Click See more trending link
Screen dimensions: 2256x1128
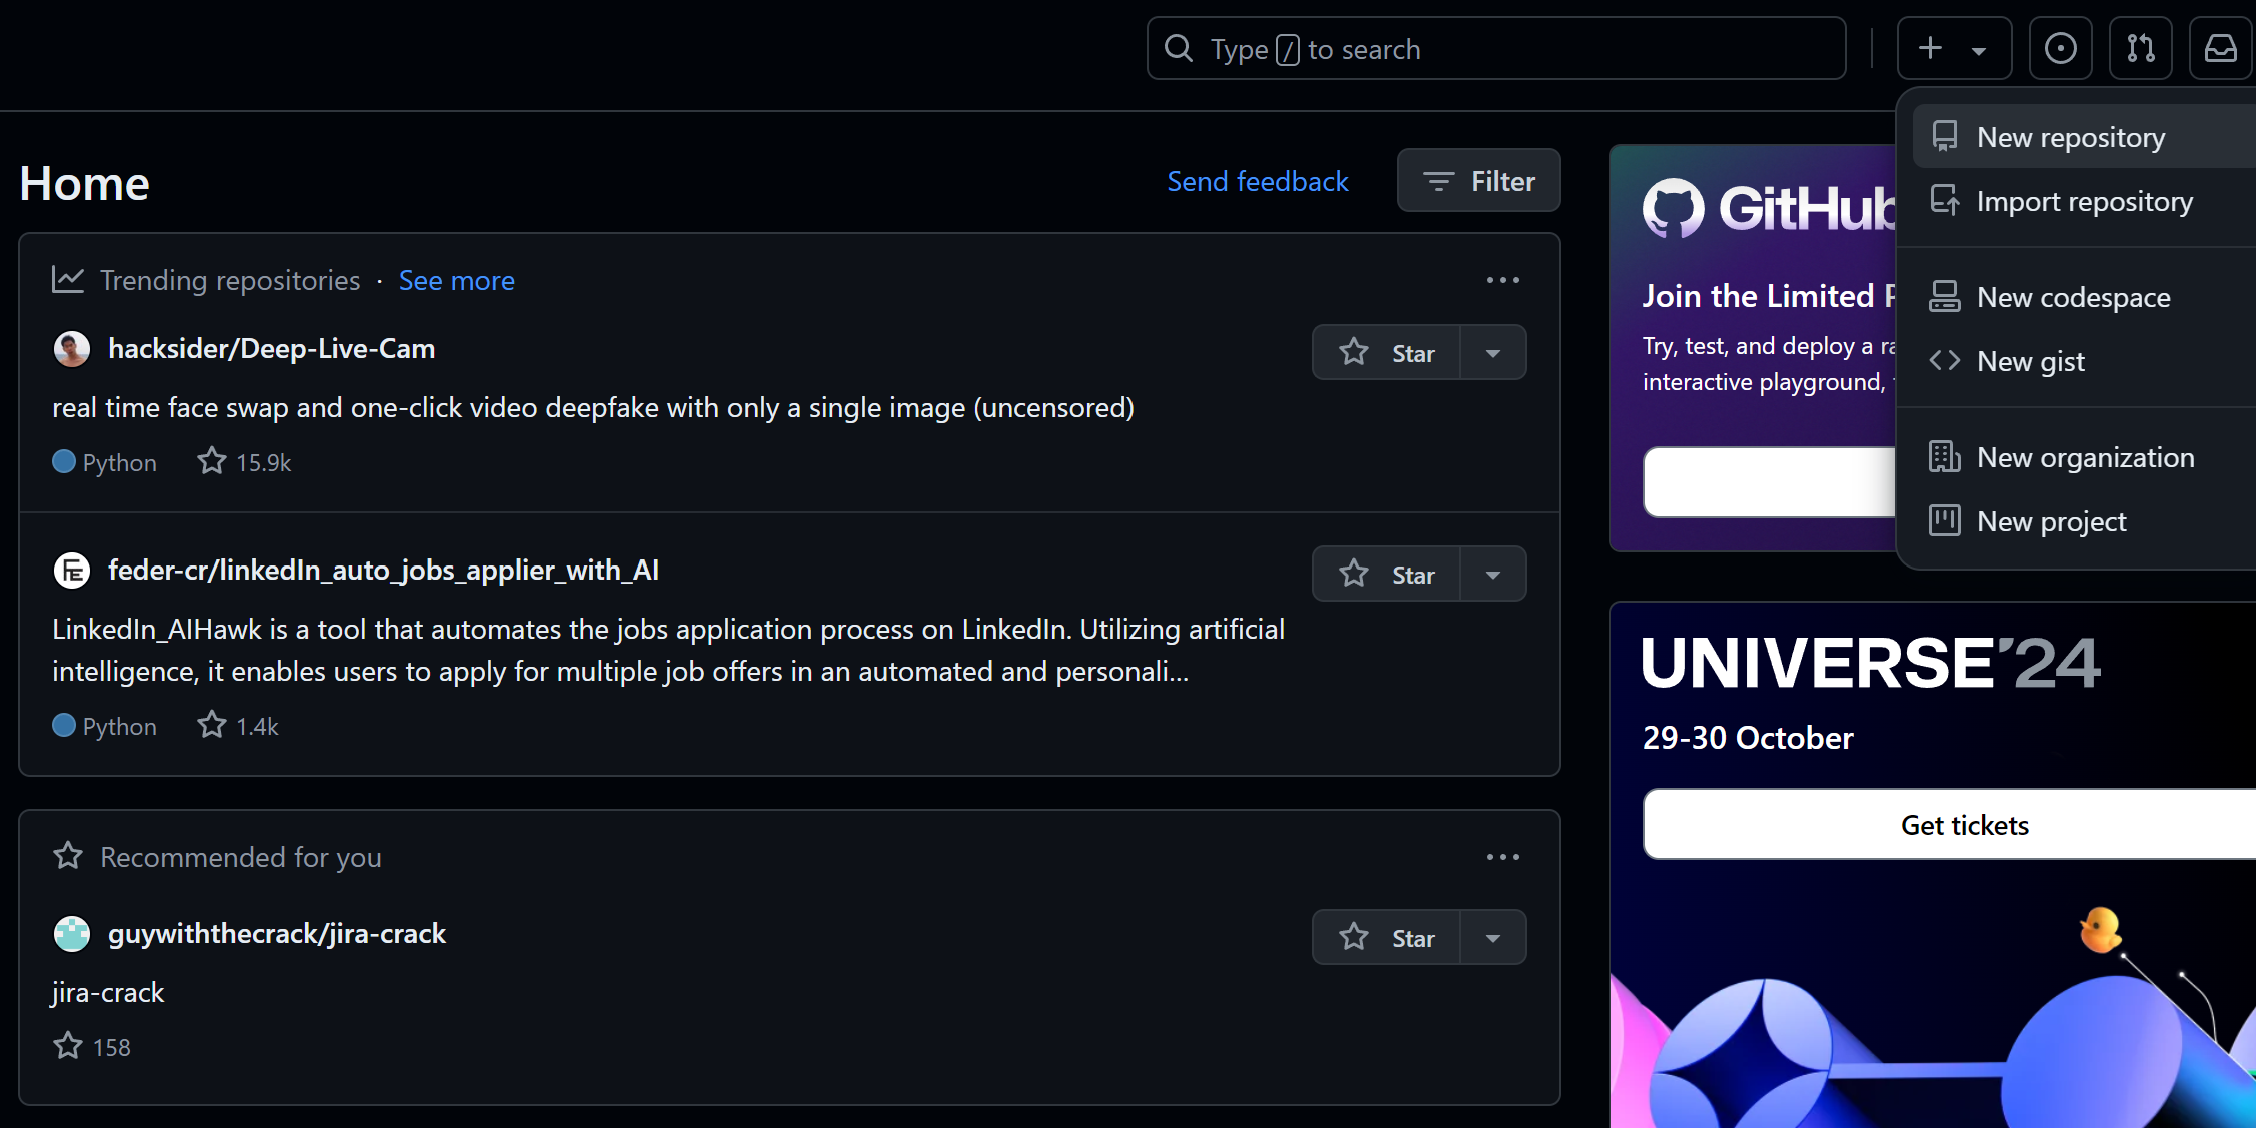click(456, 280)
